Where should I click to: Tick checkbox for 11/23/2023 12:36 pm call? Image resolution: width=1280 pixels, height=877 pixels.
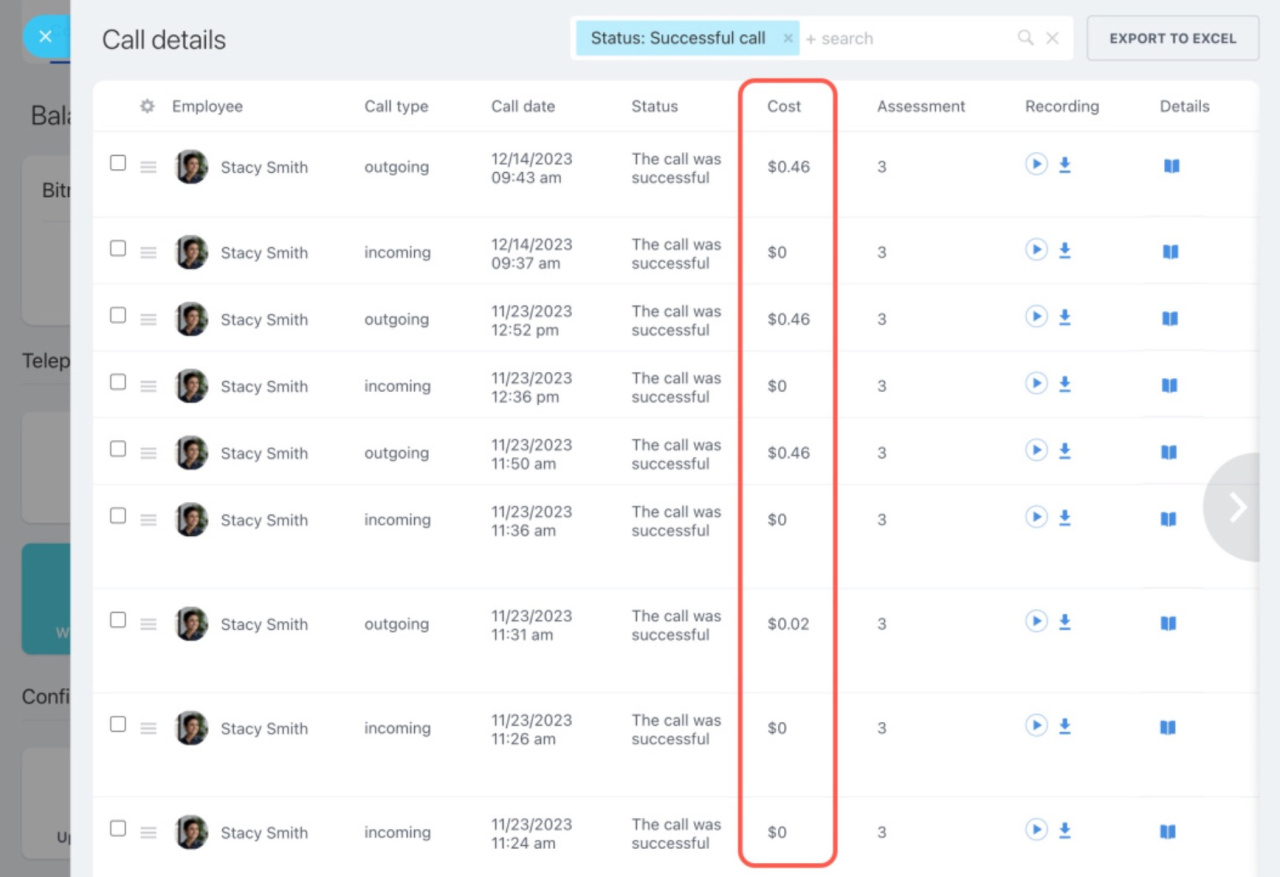click(118, 382)
